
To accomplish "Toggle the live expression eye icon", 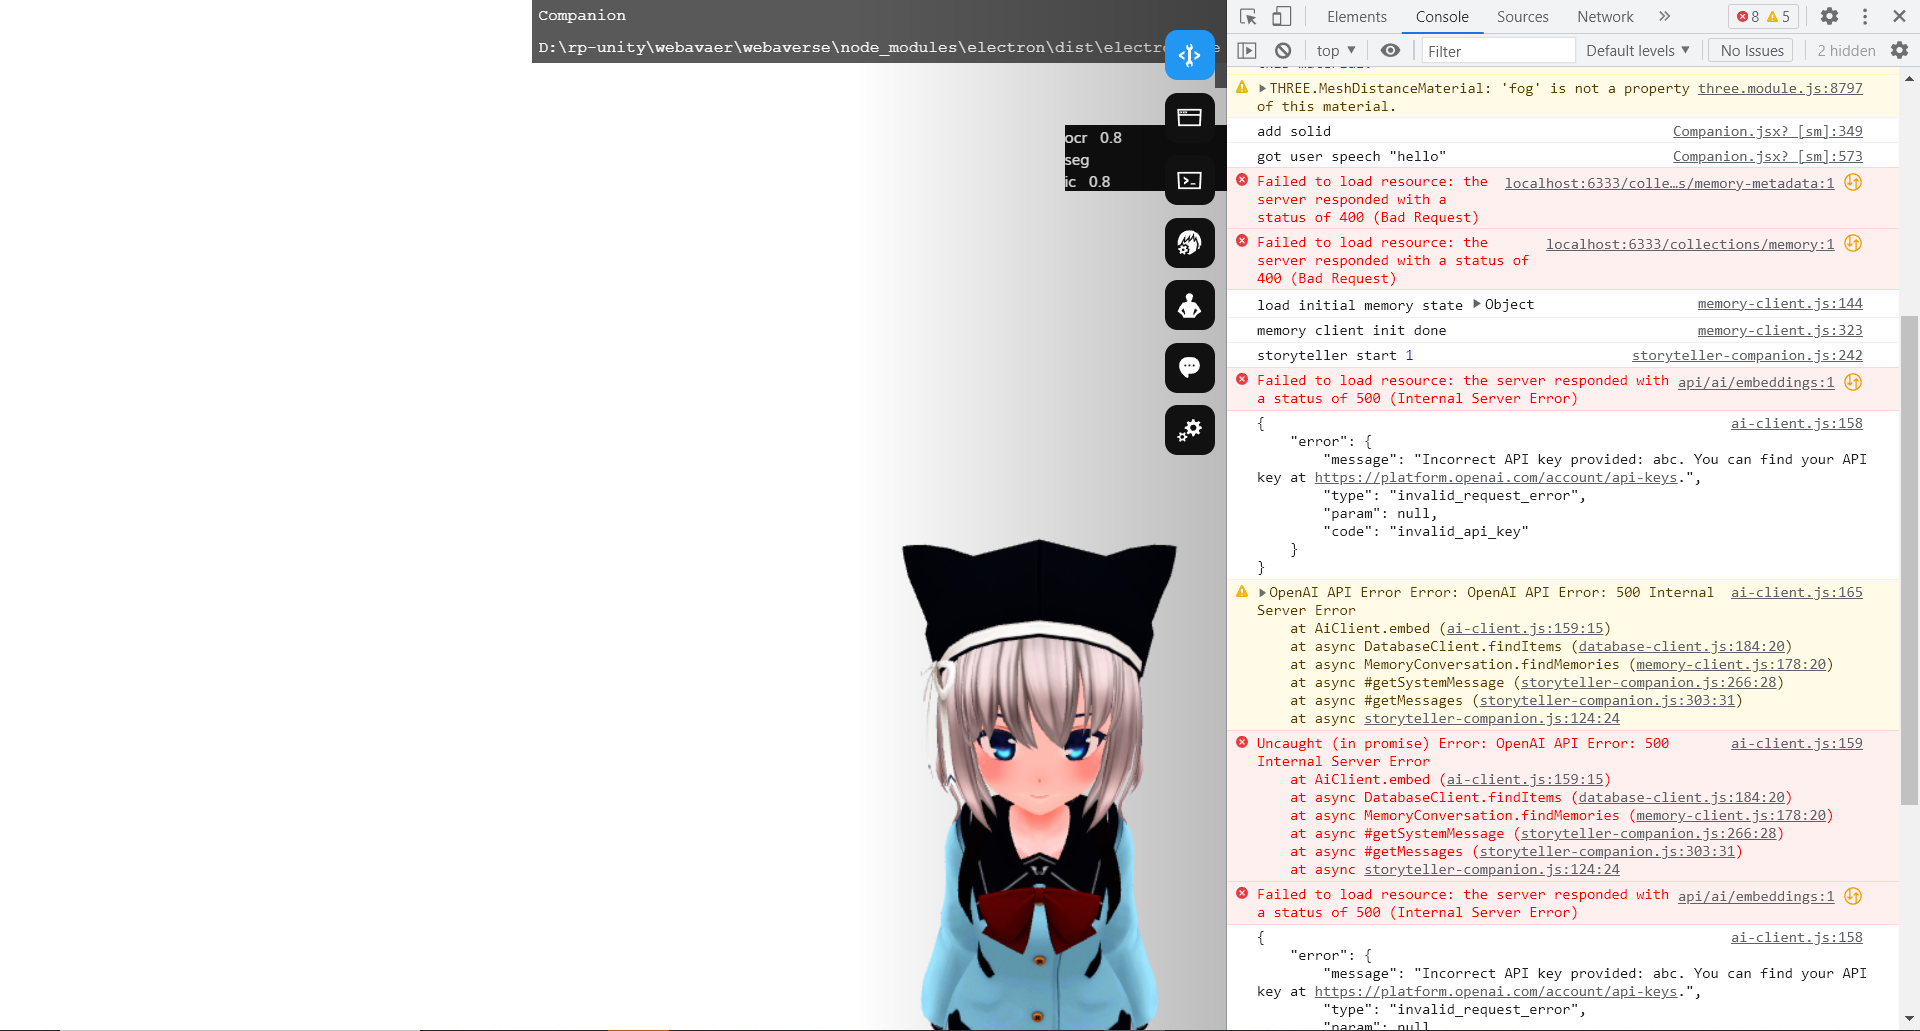I will click(1390, 50).
